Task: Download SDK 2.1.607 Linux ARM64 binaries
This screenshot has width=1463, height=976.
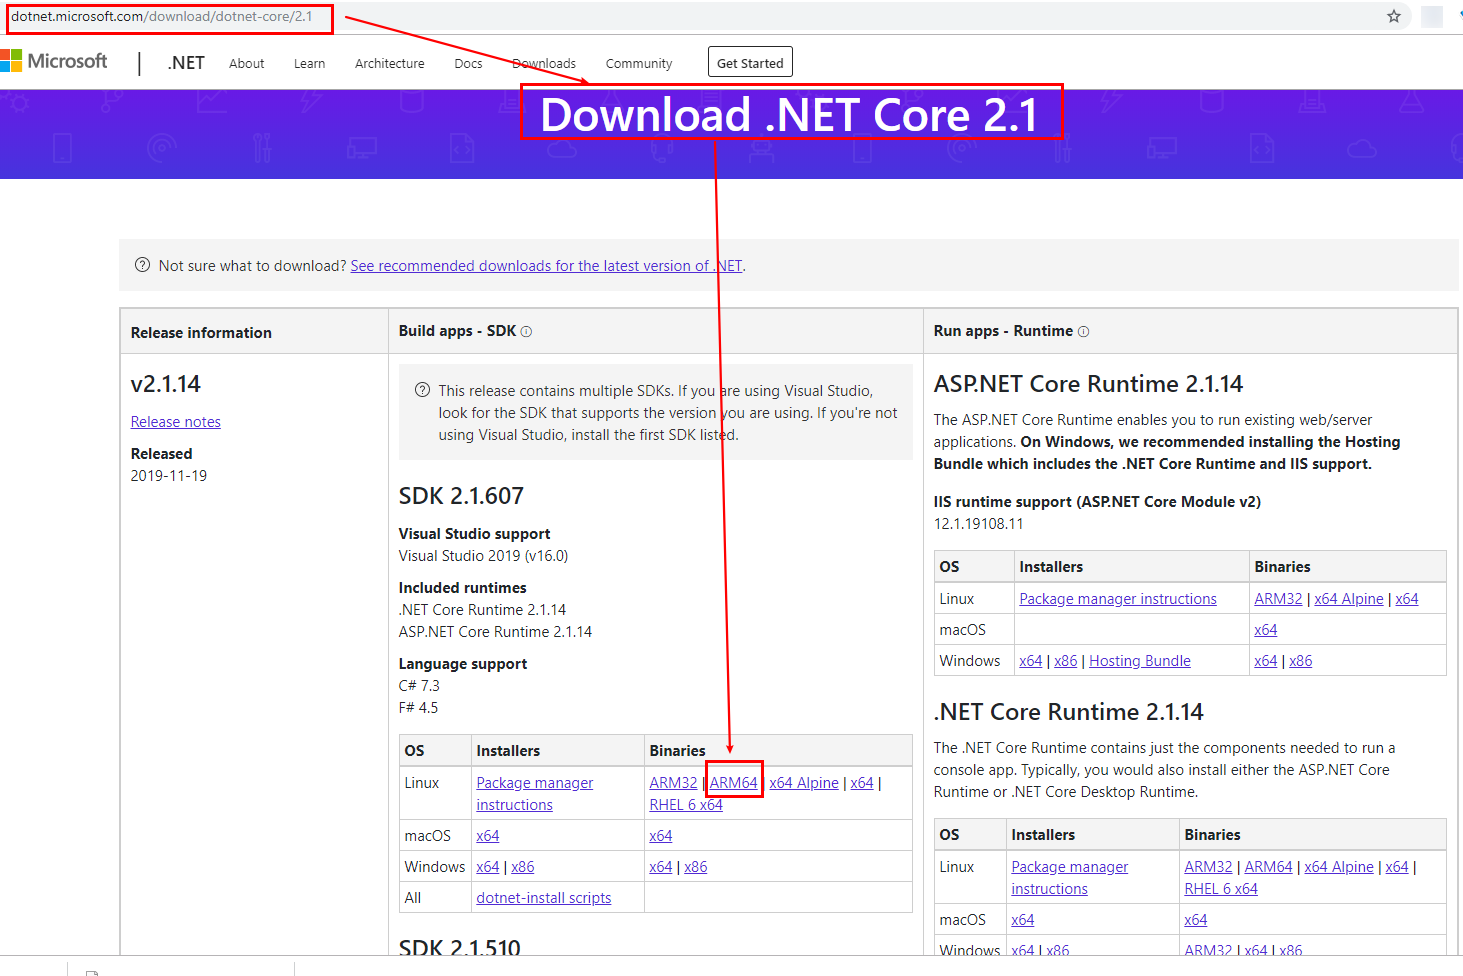Action: click(x=734, y=783)
